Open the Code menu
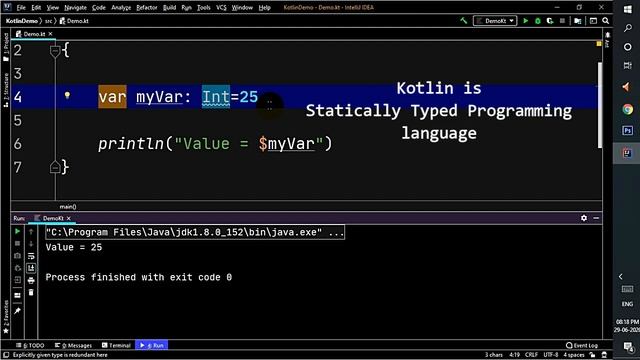 click(98, 7)
